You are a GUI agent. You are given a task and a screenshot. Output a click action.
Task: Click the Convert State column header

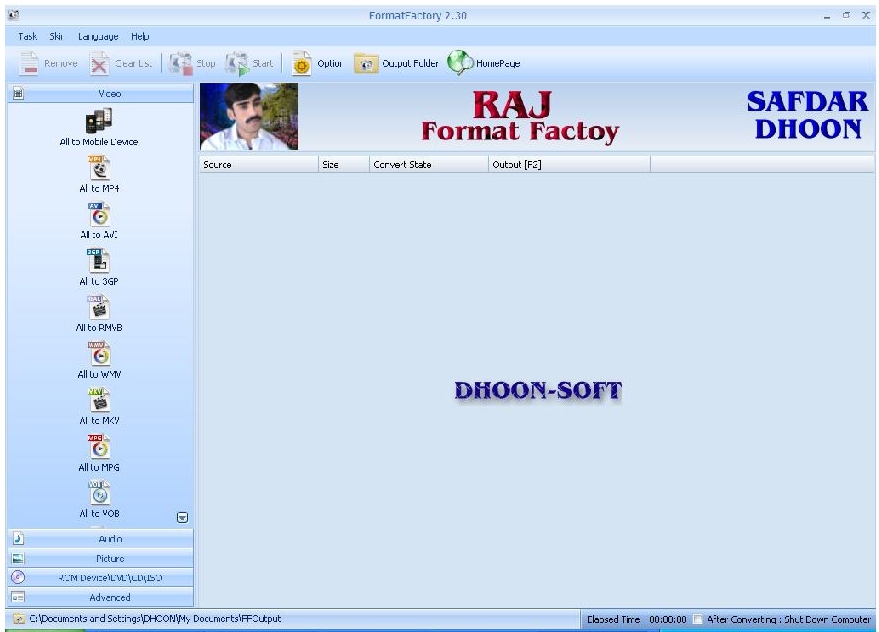tap(429, 164)
